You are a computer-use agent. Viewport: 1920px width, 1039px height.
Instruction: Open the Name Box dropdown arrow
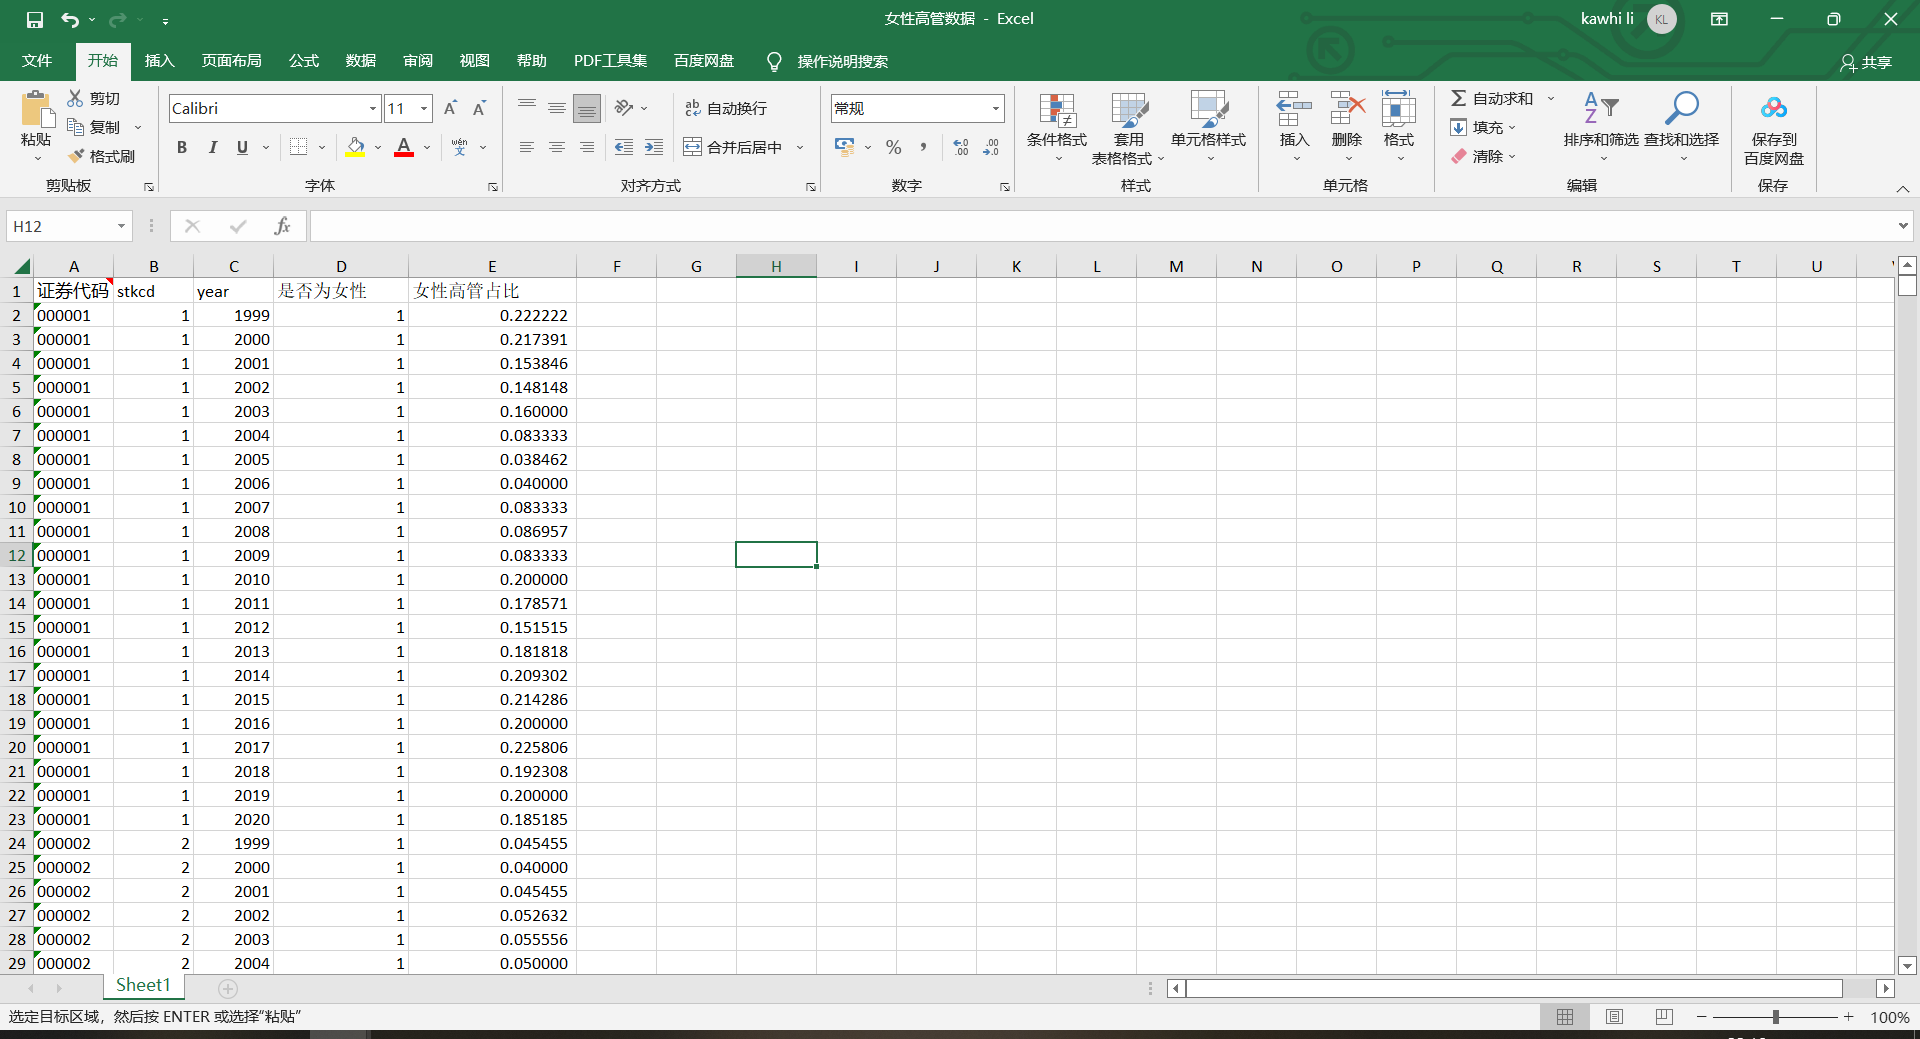tap(121, 226)
